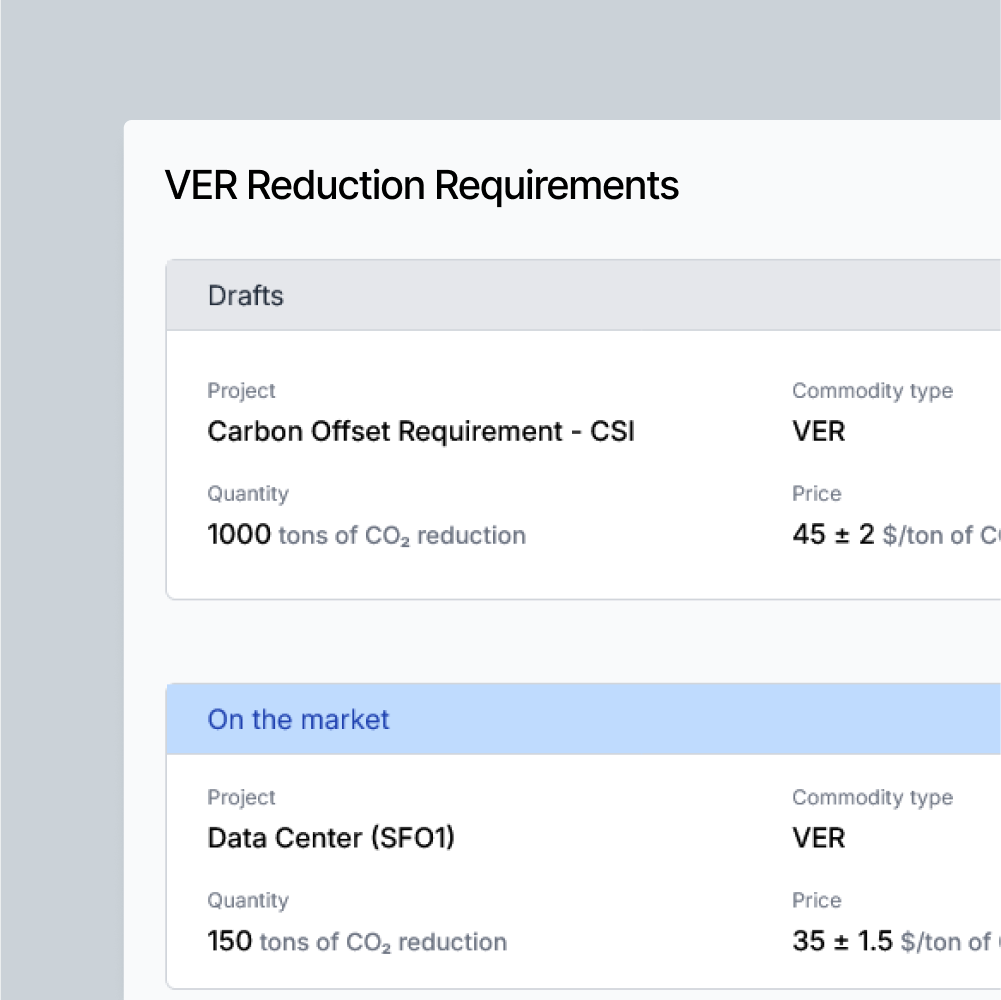Collapse the Drafts section header
Viewport: 1001px width, 1000px height.
[x=246, y=296]
